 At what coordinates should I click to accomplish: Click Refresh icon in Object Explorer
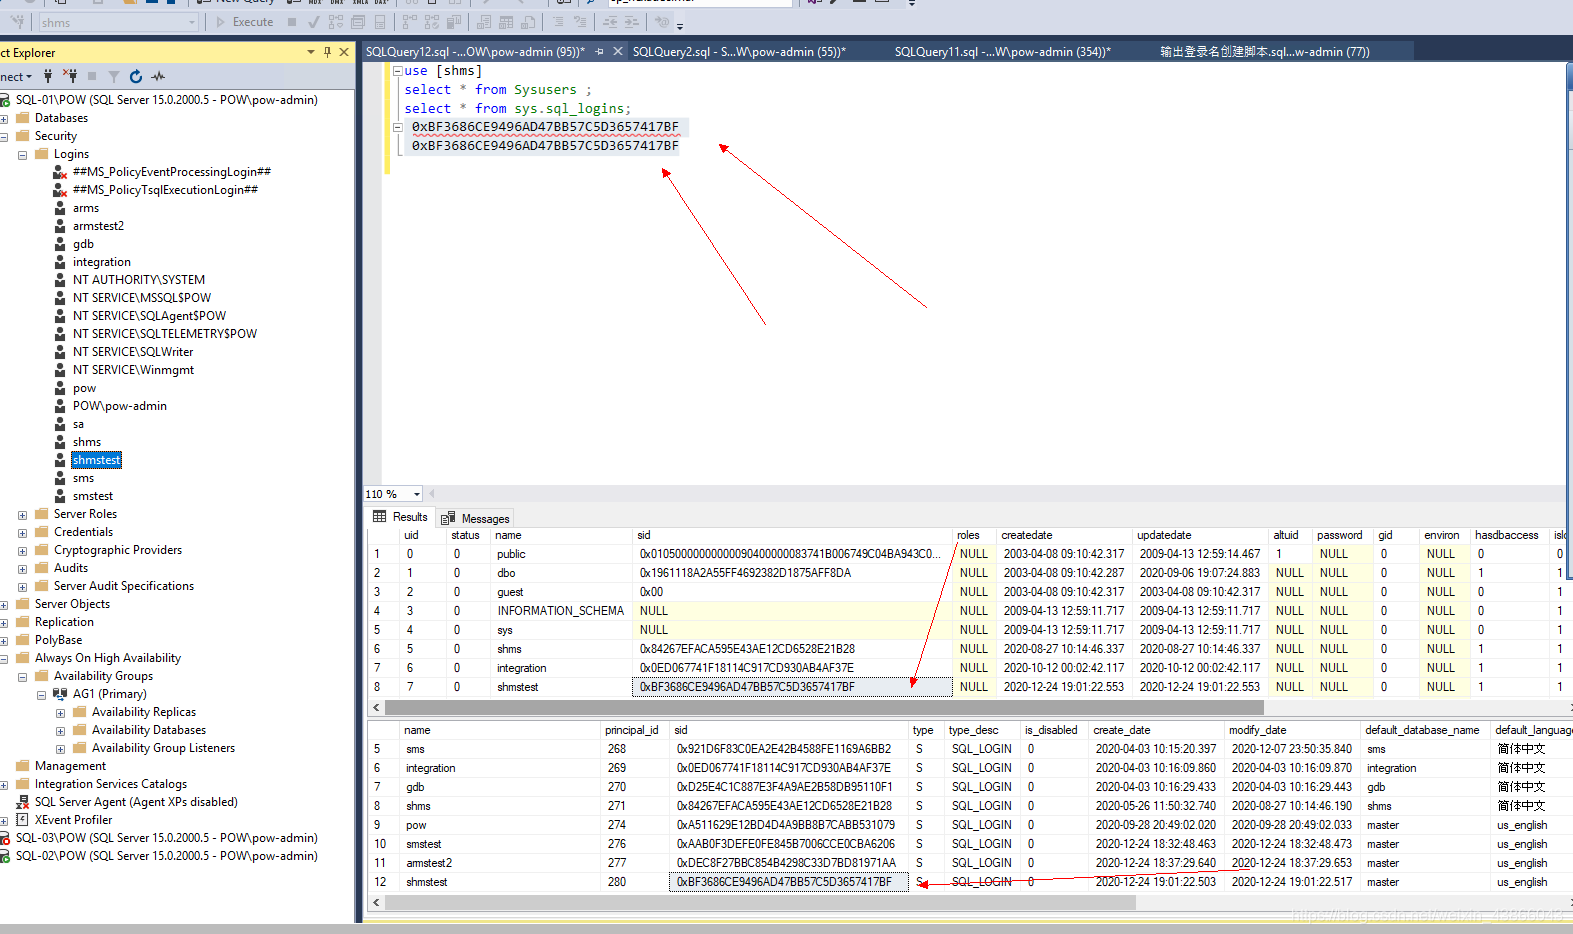tap(136, 76)
